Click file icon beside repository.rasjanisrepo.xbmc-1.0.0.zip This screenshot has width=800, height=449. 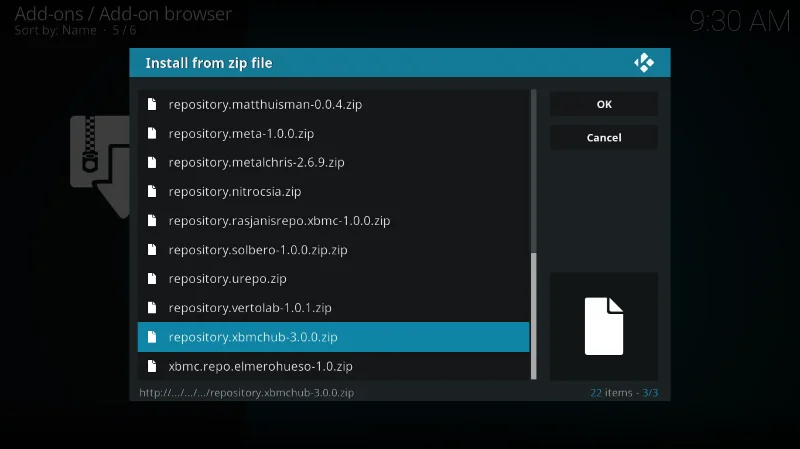[152, 220]
